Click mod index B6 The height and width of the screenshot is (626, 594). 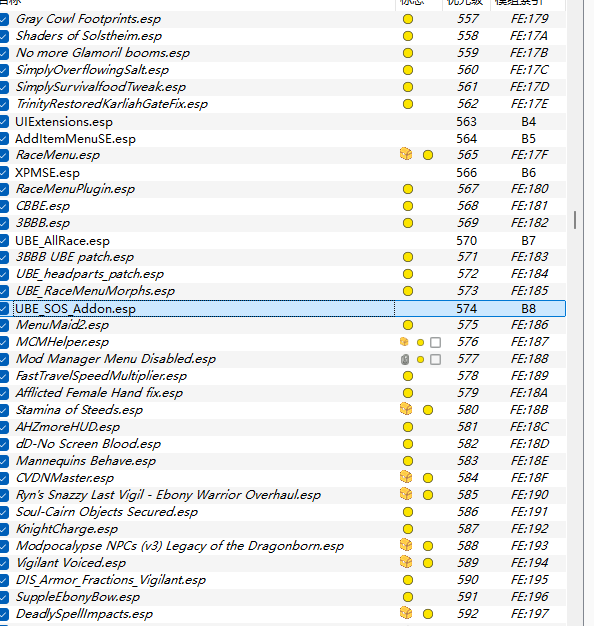click(x=529, y=172)
